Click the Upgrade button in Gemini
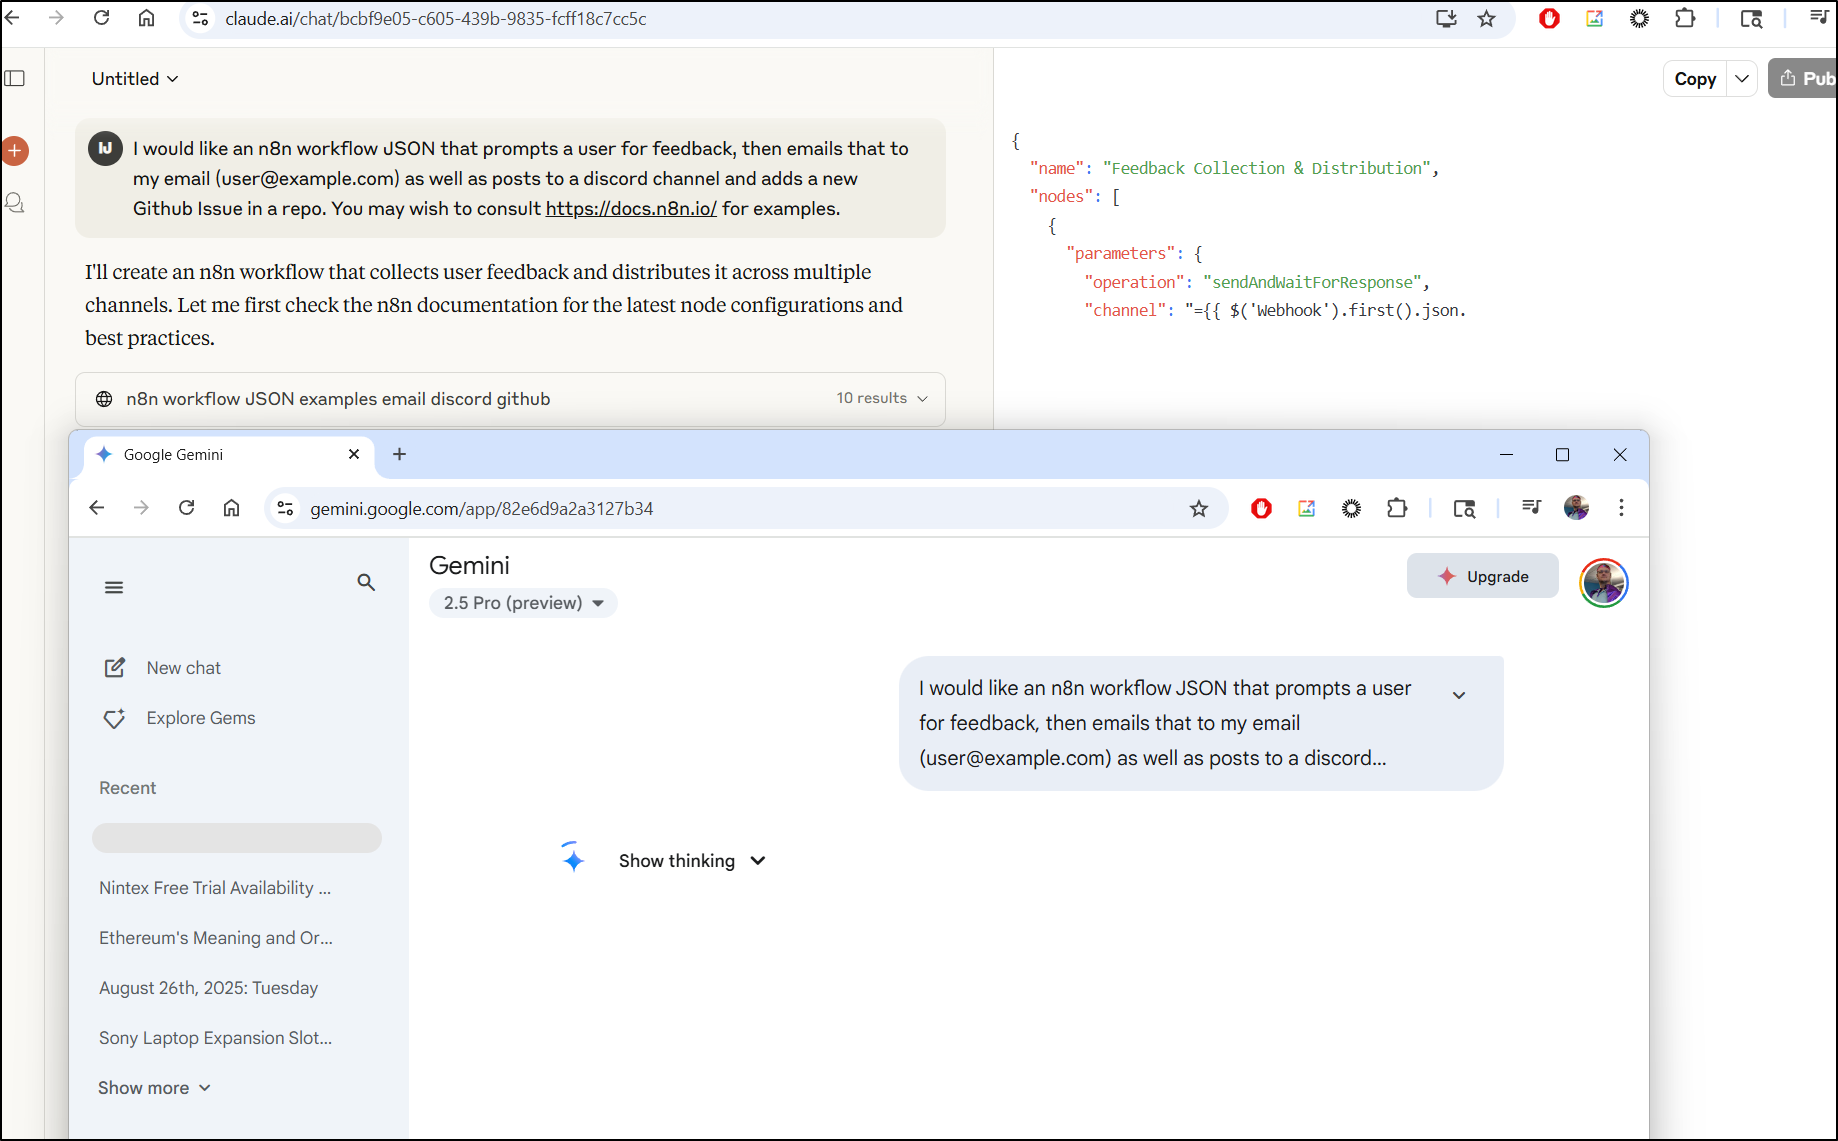Viewport: 1838px width, 1141px height. click(x=1482, y=576)
